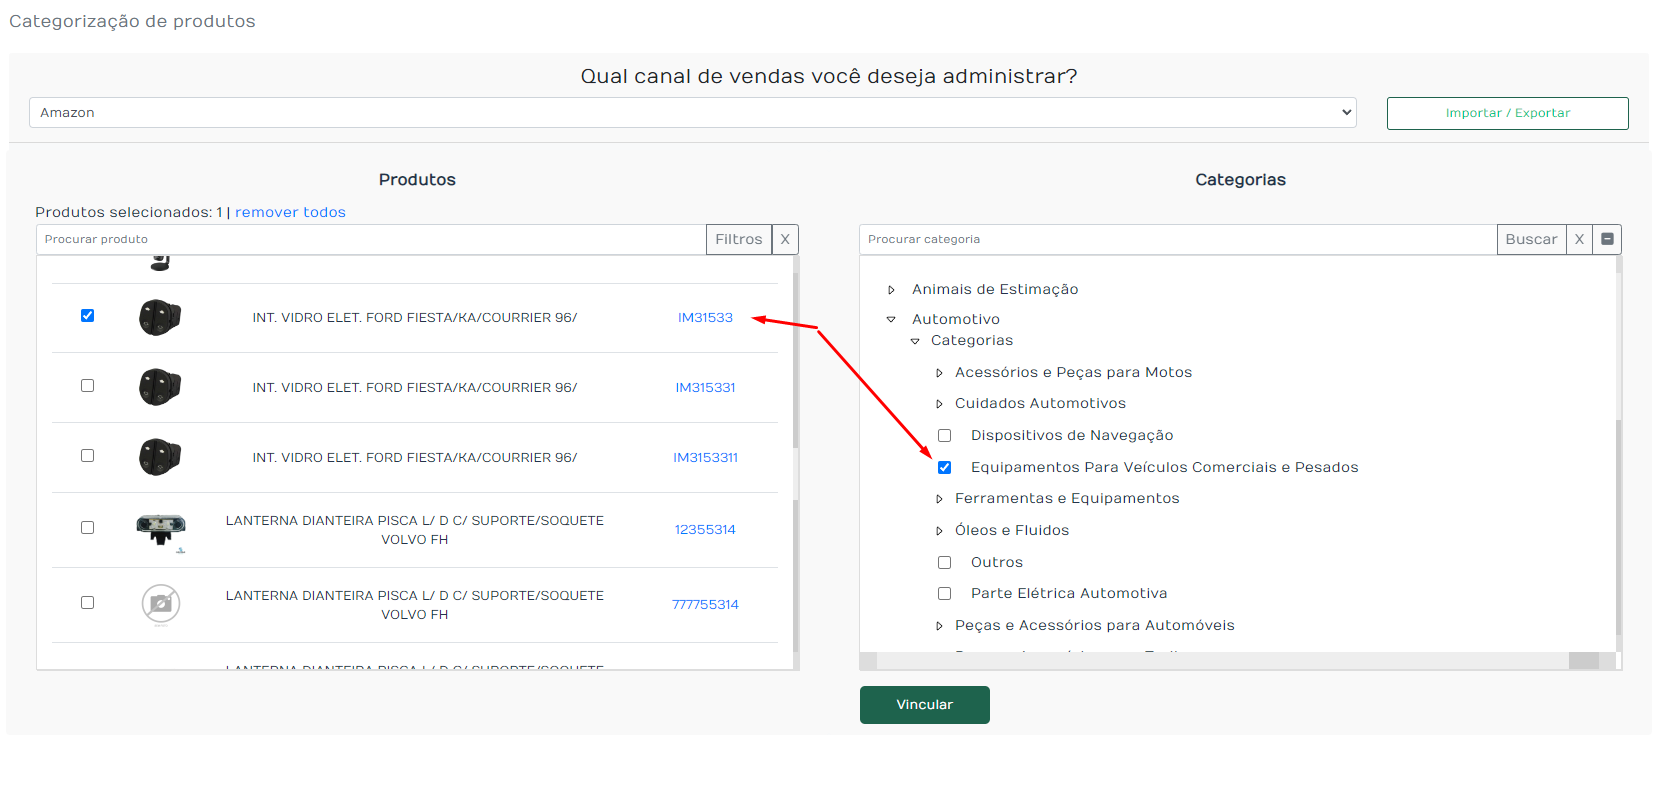Uncheck Equipamentos Para Veículos Comerciais e Pesados
Screen dimensions: 1657x790
click(944, 468)
